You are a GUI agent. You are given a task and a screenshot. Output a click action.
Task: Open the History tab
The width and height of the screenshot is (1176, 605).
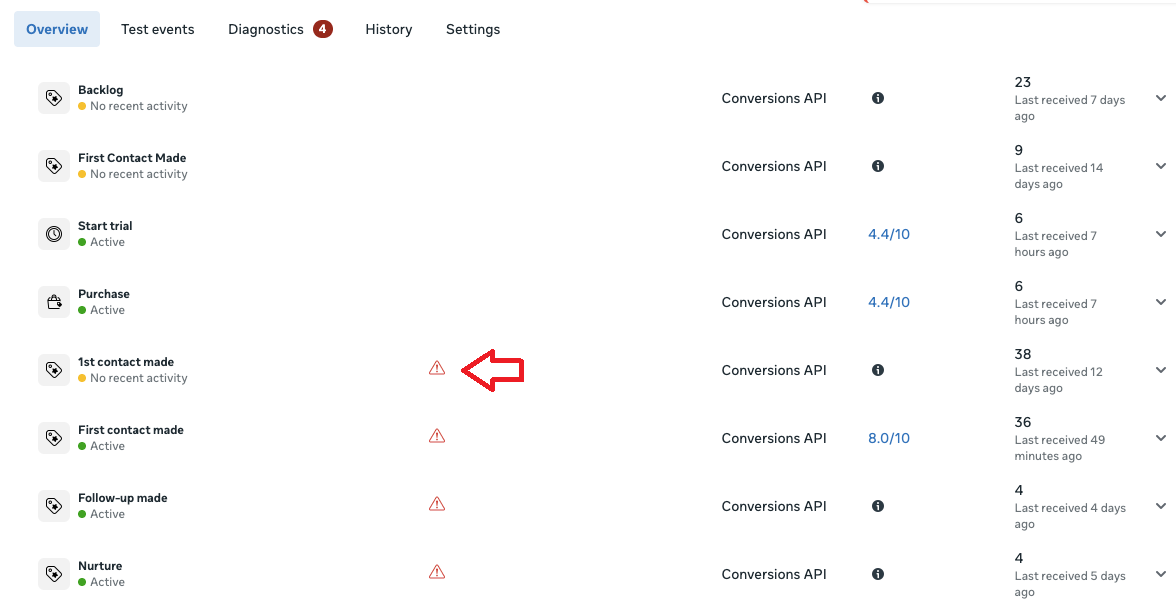coord(389,29)
